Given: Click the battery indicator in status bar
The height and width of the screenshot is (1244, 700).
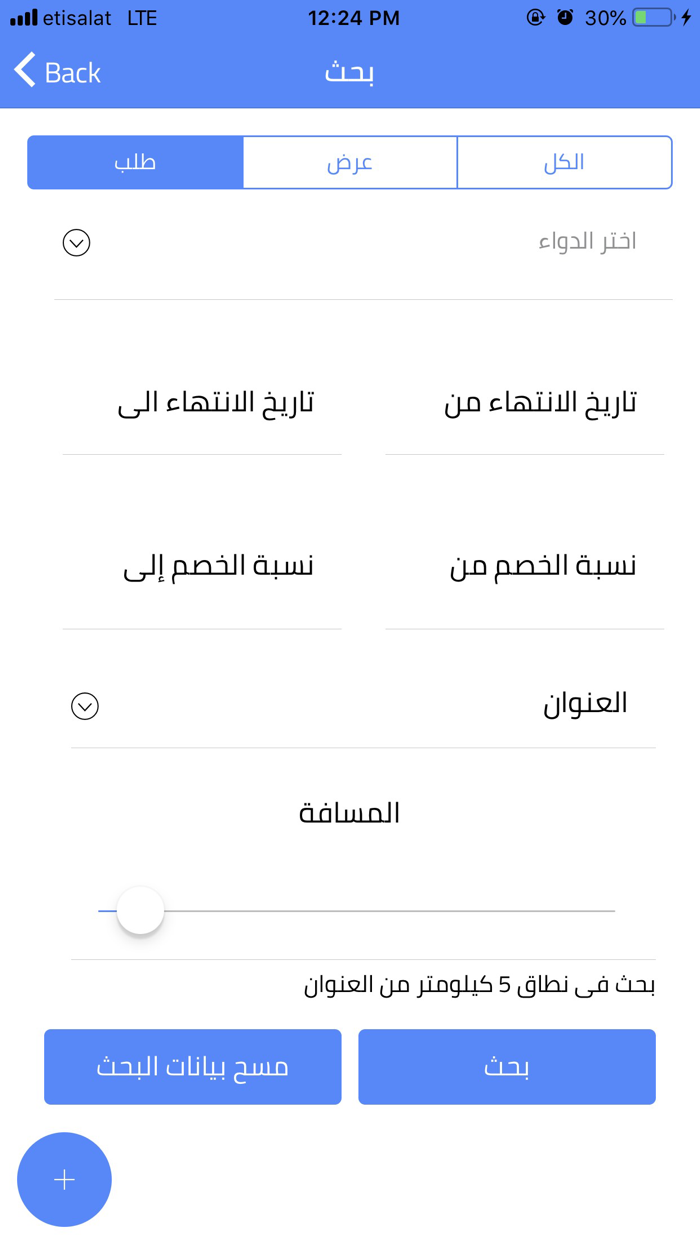Looking at the screenshot, I should click(x=652, y=16).
